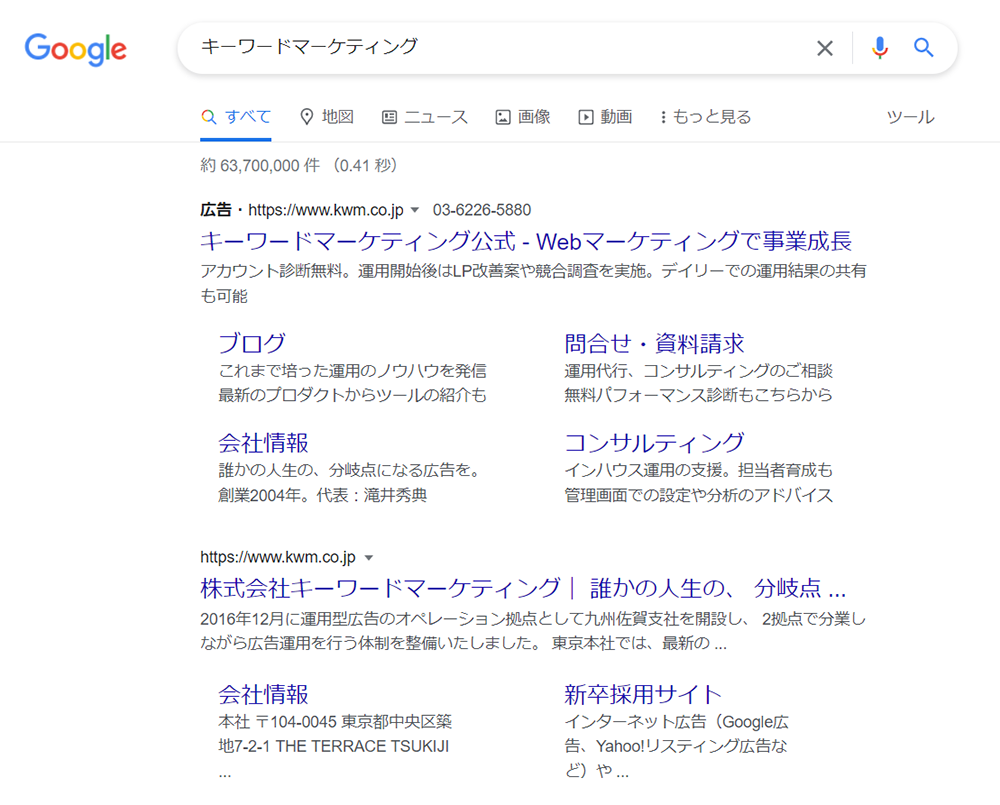1000x805 pixels.
Task: Click the ad description starting アカウント診断無料
Action: [533, 283]
